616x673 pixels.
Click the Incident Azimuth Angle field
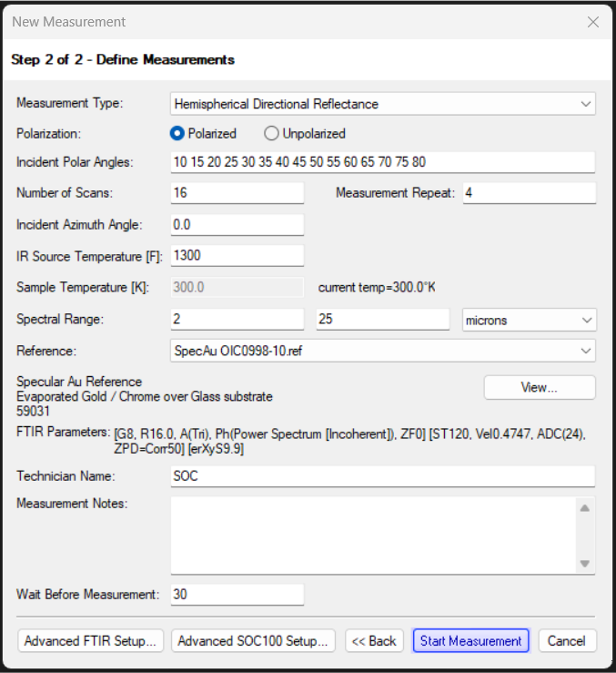coord(237,225)
